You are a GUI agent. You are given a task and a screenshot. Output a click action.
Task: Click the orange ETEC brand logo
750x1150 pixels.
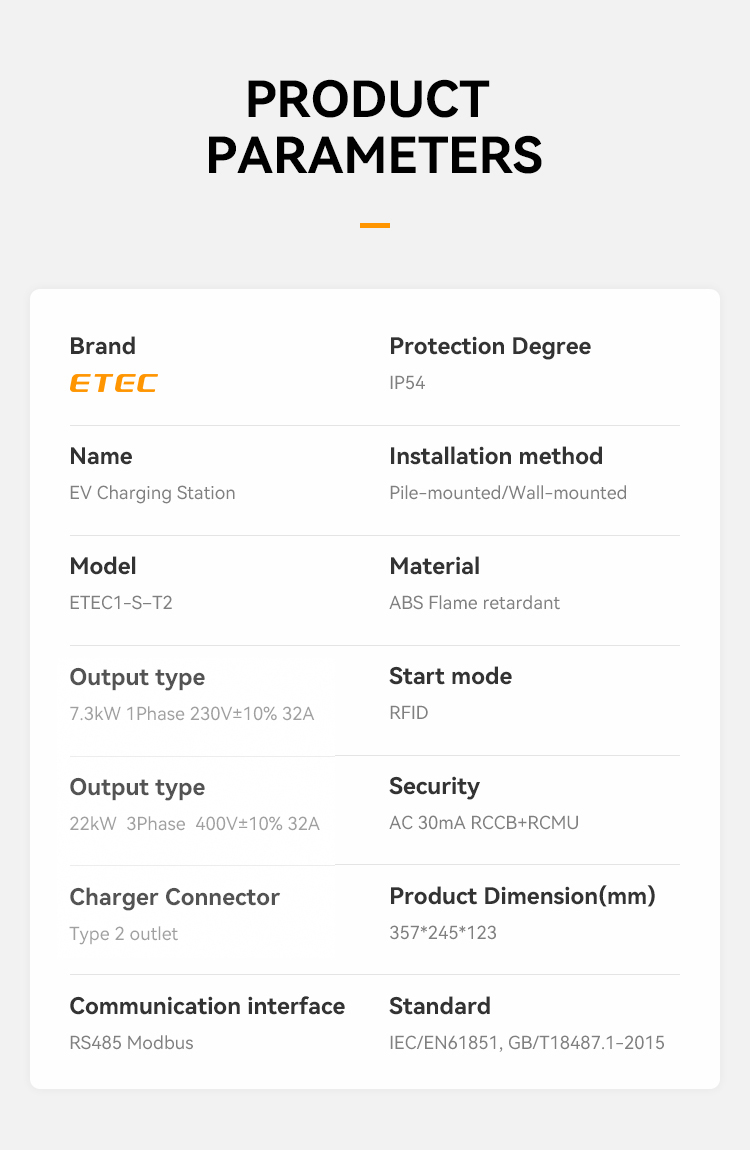click(113, 383)
